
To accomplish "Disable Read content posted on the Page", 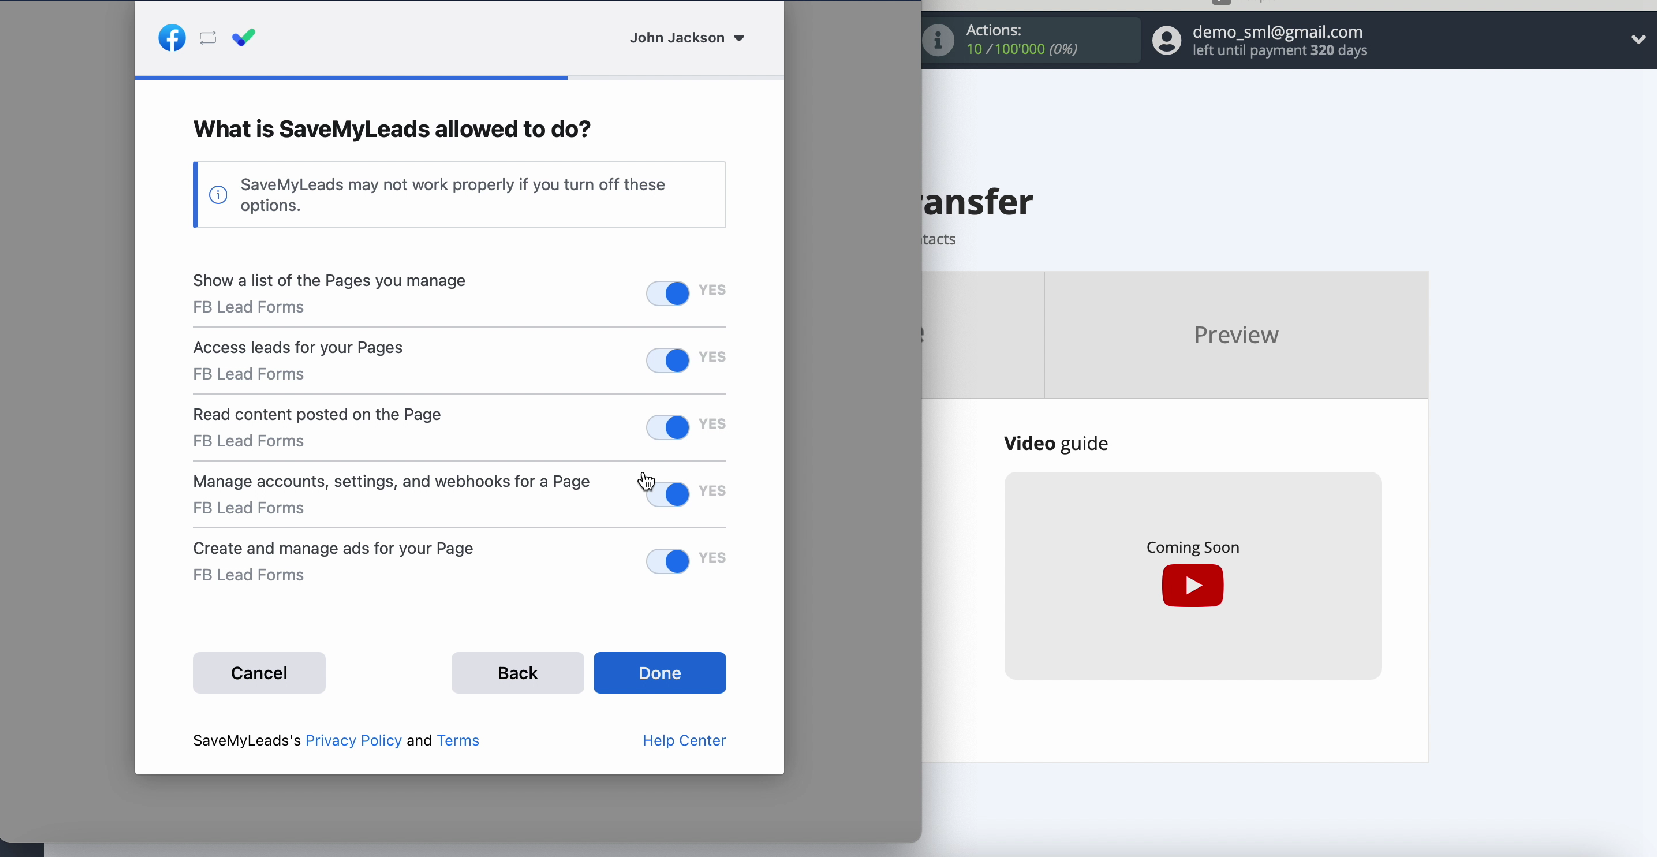I will click(668, 427).
